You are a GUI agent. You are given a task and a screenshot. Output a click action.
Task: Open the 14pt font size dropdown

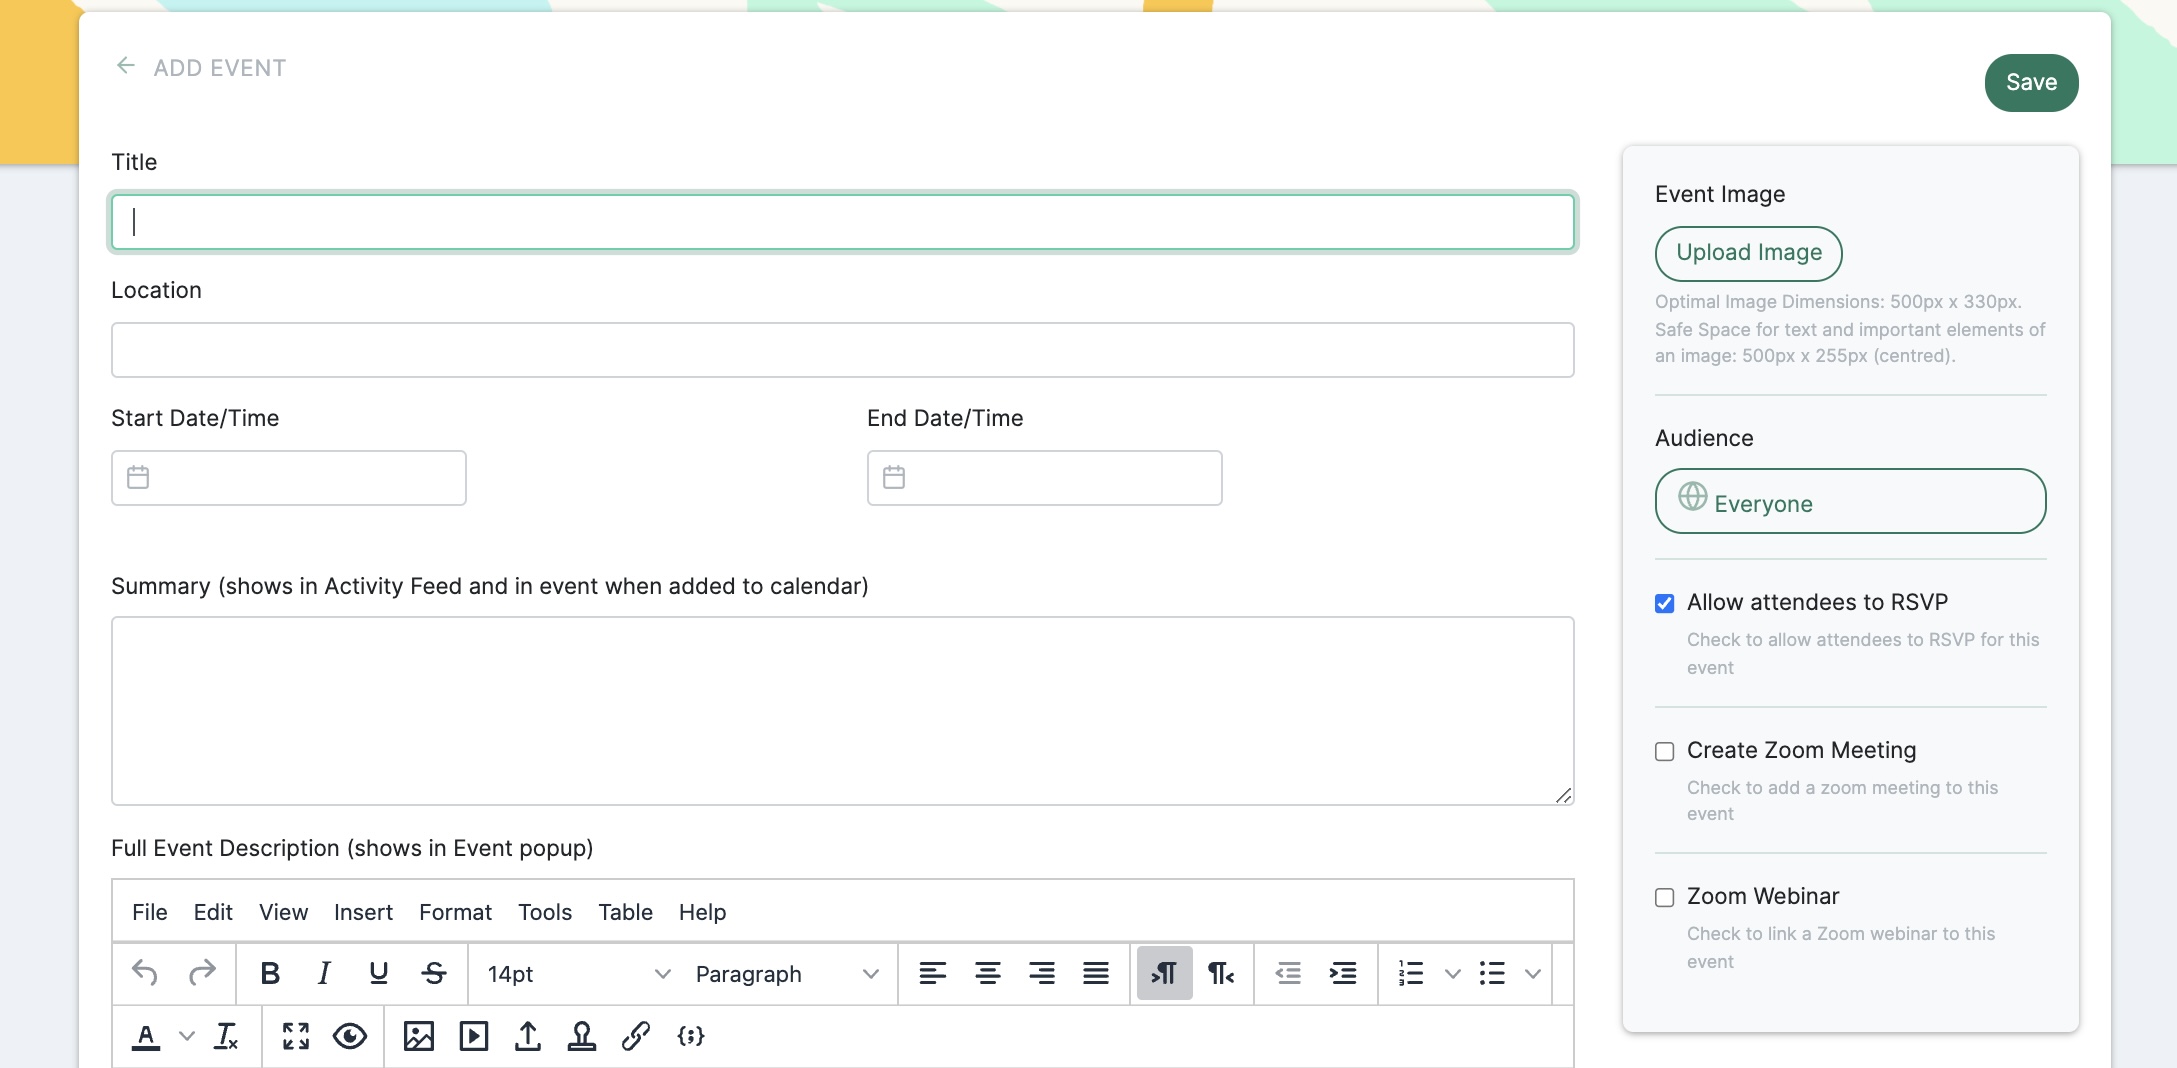tap(578, 974)
